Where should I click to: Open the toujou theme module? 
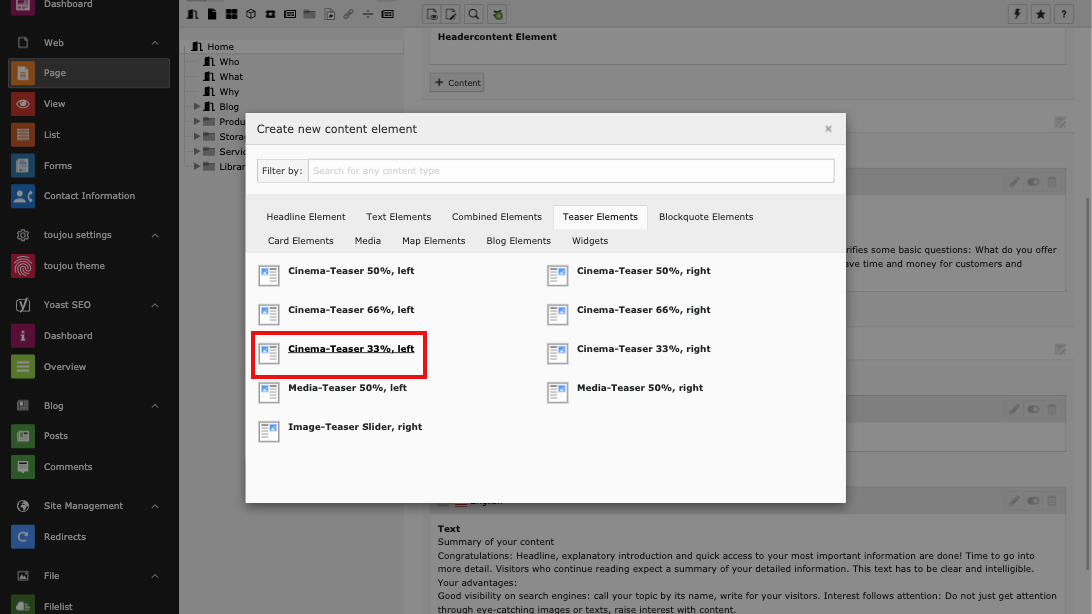pyautogui.click(x=23, y=266)
